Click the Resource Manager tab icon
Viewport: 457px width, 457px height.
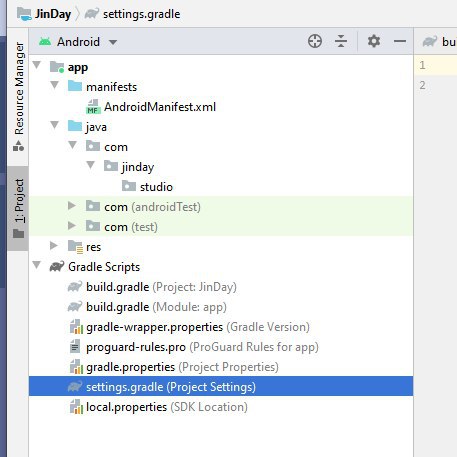(x=18, y=146)
